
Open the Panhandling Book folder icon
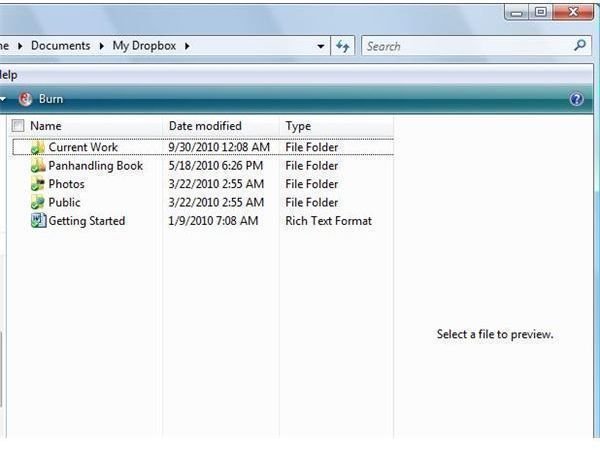click(x=38, y=166)
